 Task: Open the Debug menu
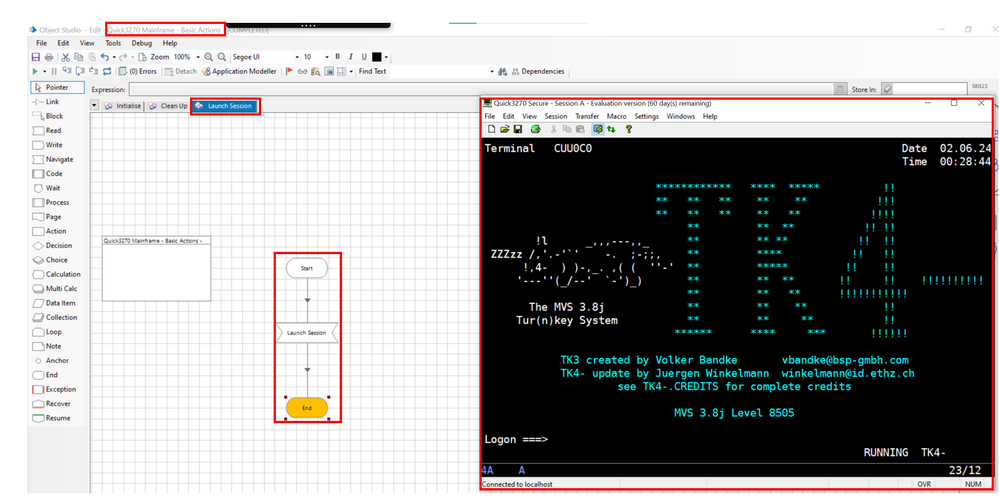click(x=141, y=43)
